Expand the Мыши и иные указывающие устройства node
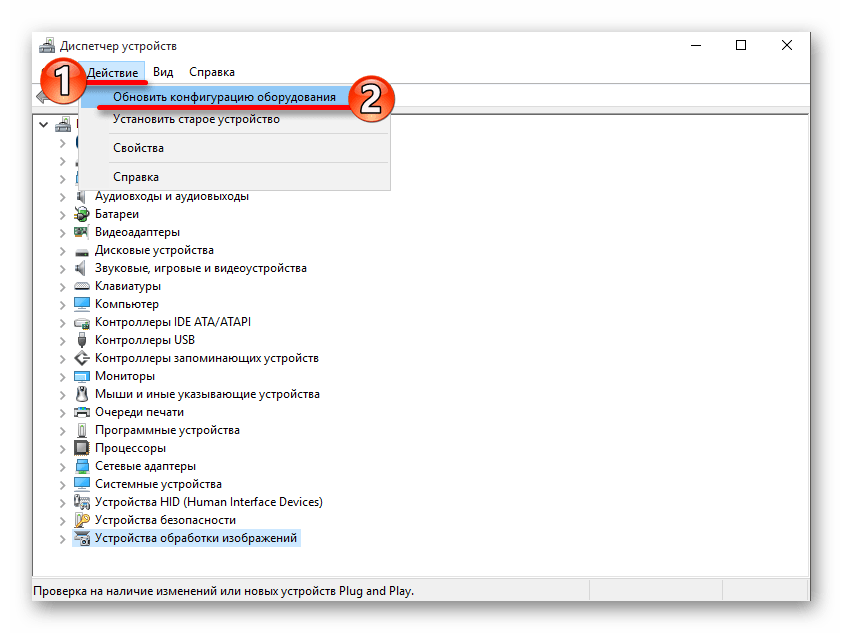 pyautogui.click(x=62, y=394)
